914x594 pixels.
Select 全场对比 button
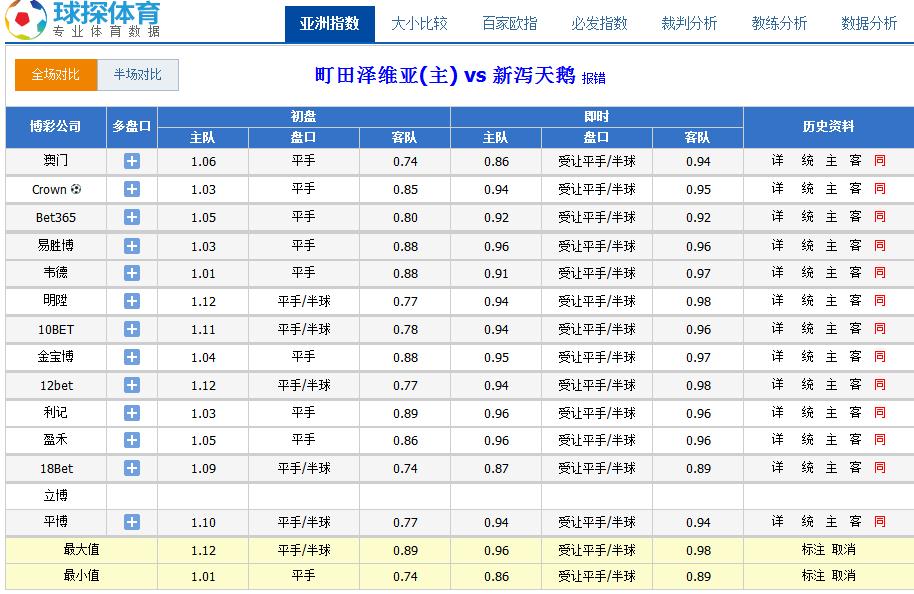click(x=56, y=75)
